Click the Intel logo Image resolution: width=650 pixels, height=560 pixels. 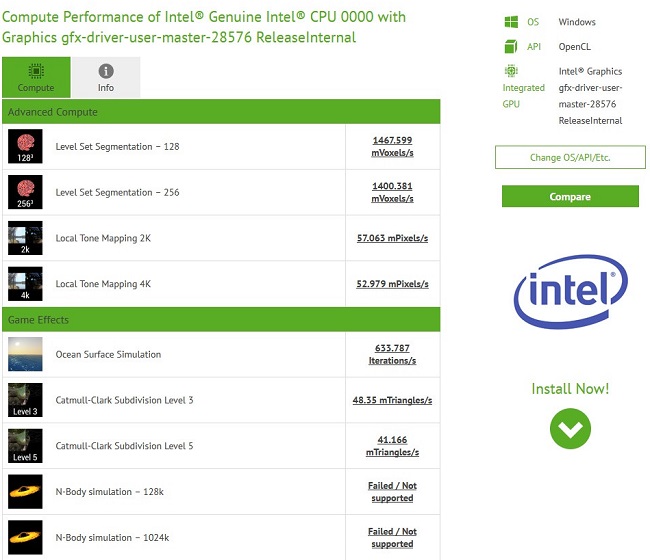[x=570, y=291]
